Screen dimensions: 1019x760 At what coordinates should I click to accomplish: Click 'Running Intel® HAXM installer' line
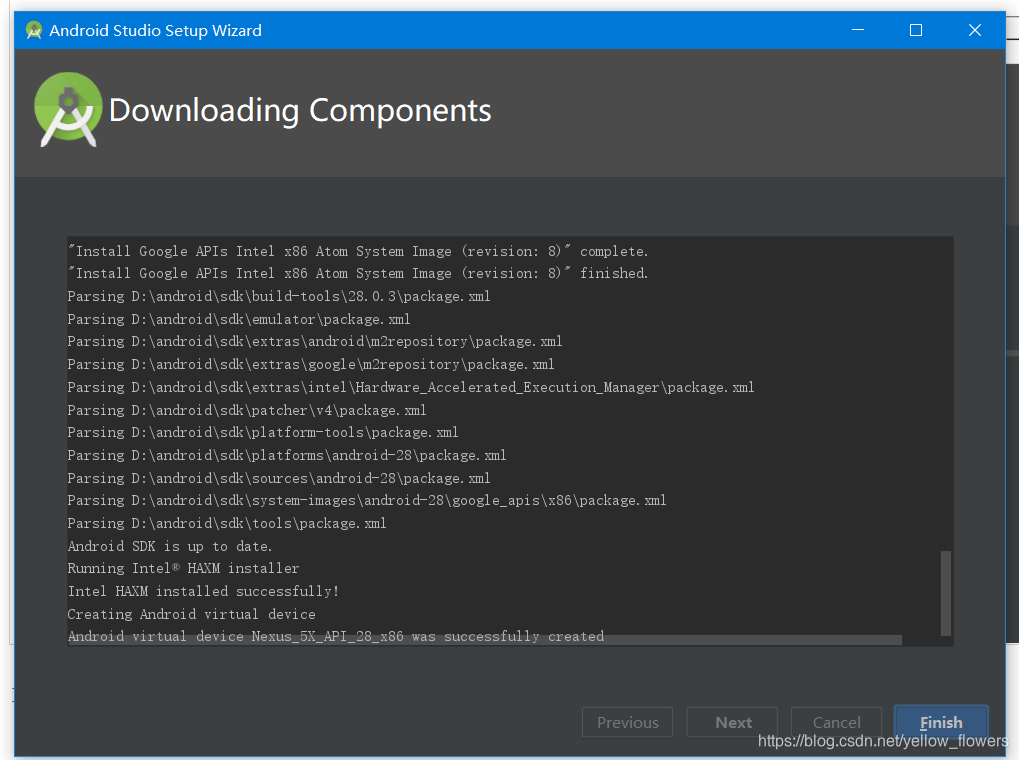click(x=183, y=568)
